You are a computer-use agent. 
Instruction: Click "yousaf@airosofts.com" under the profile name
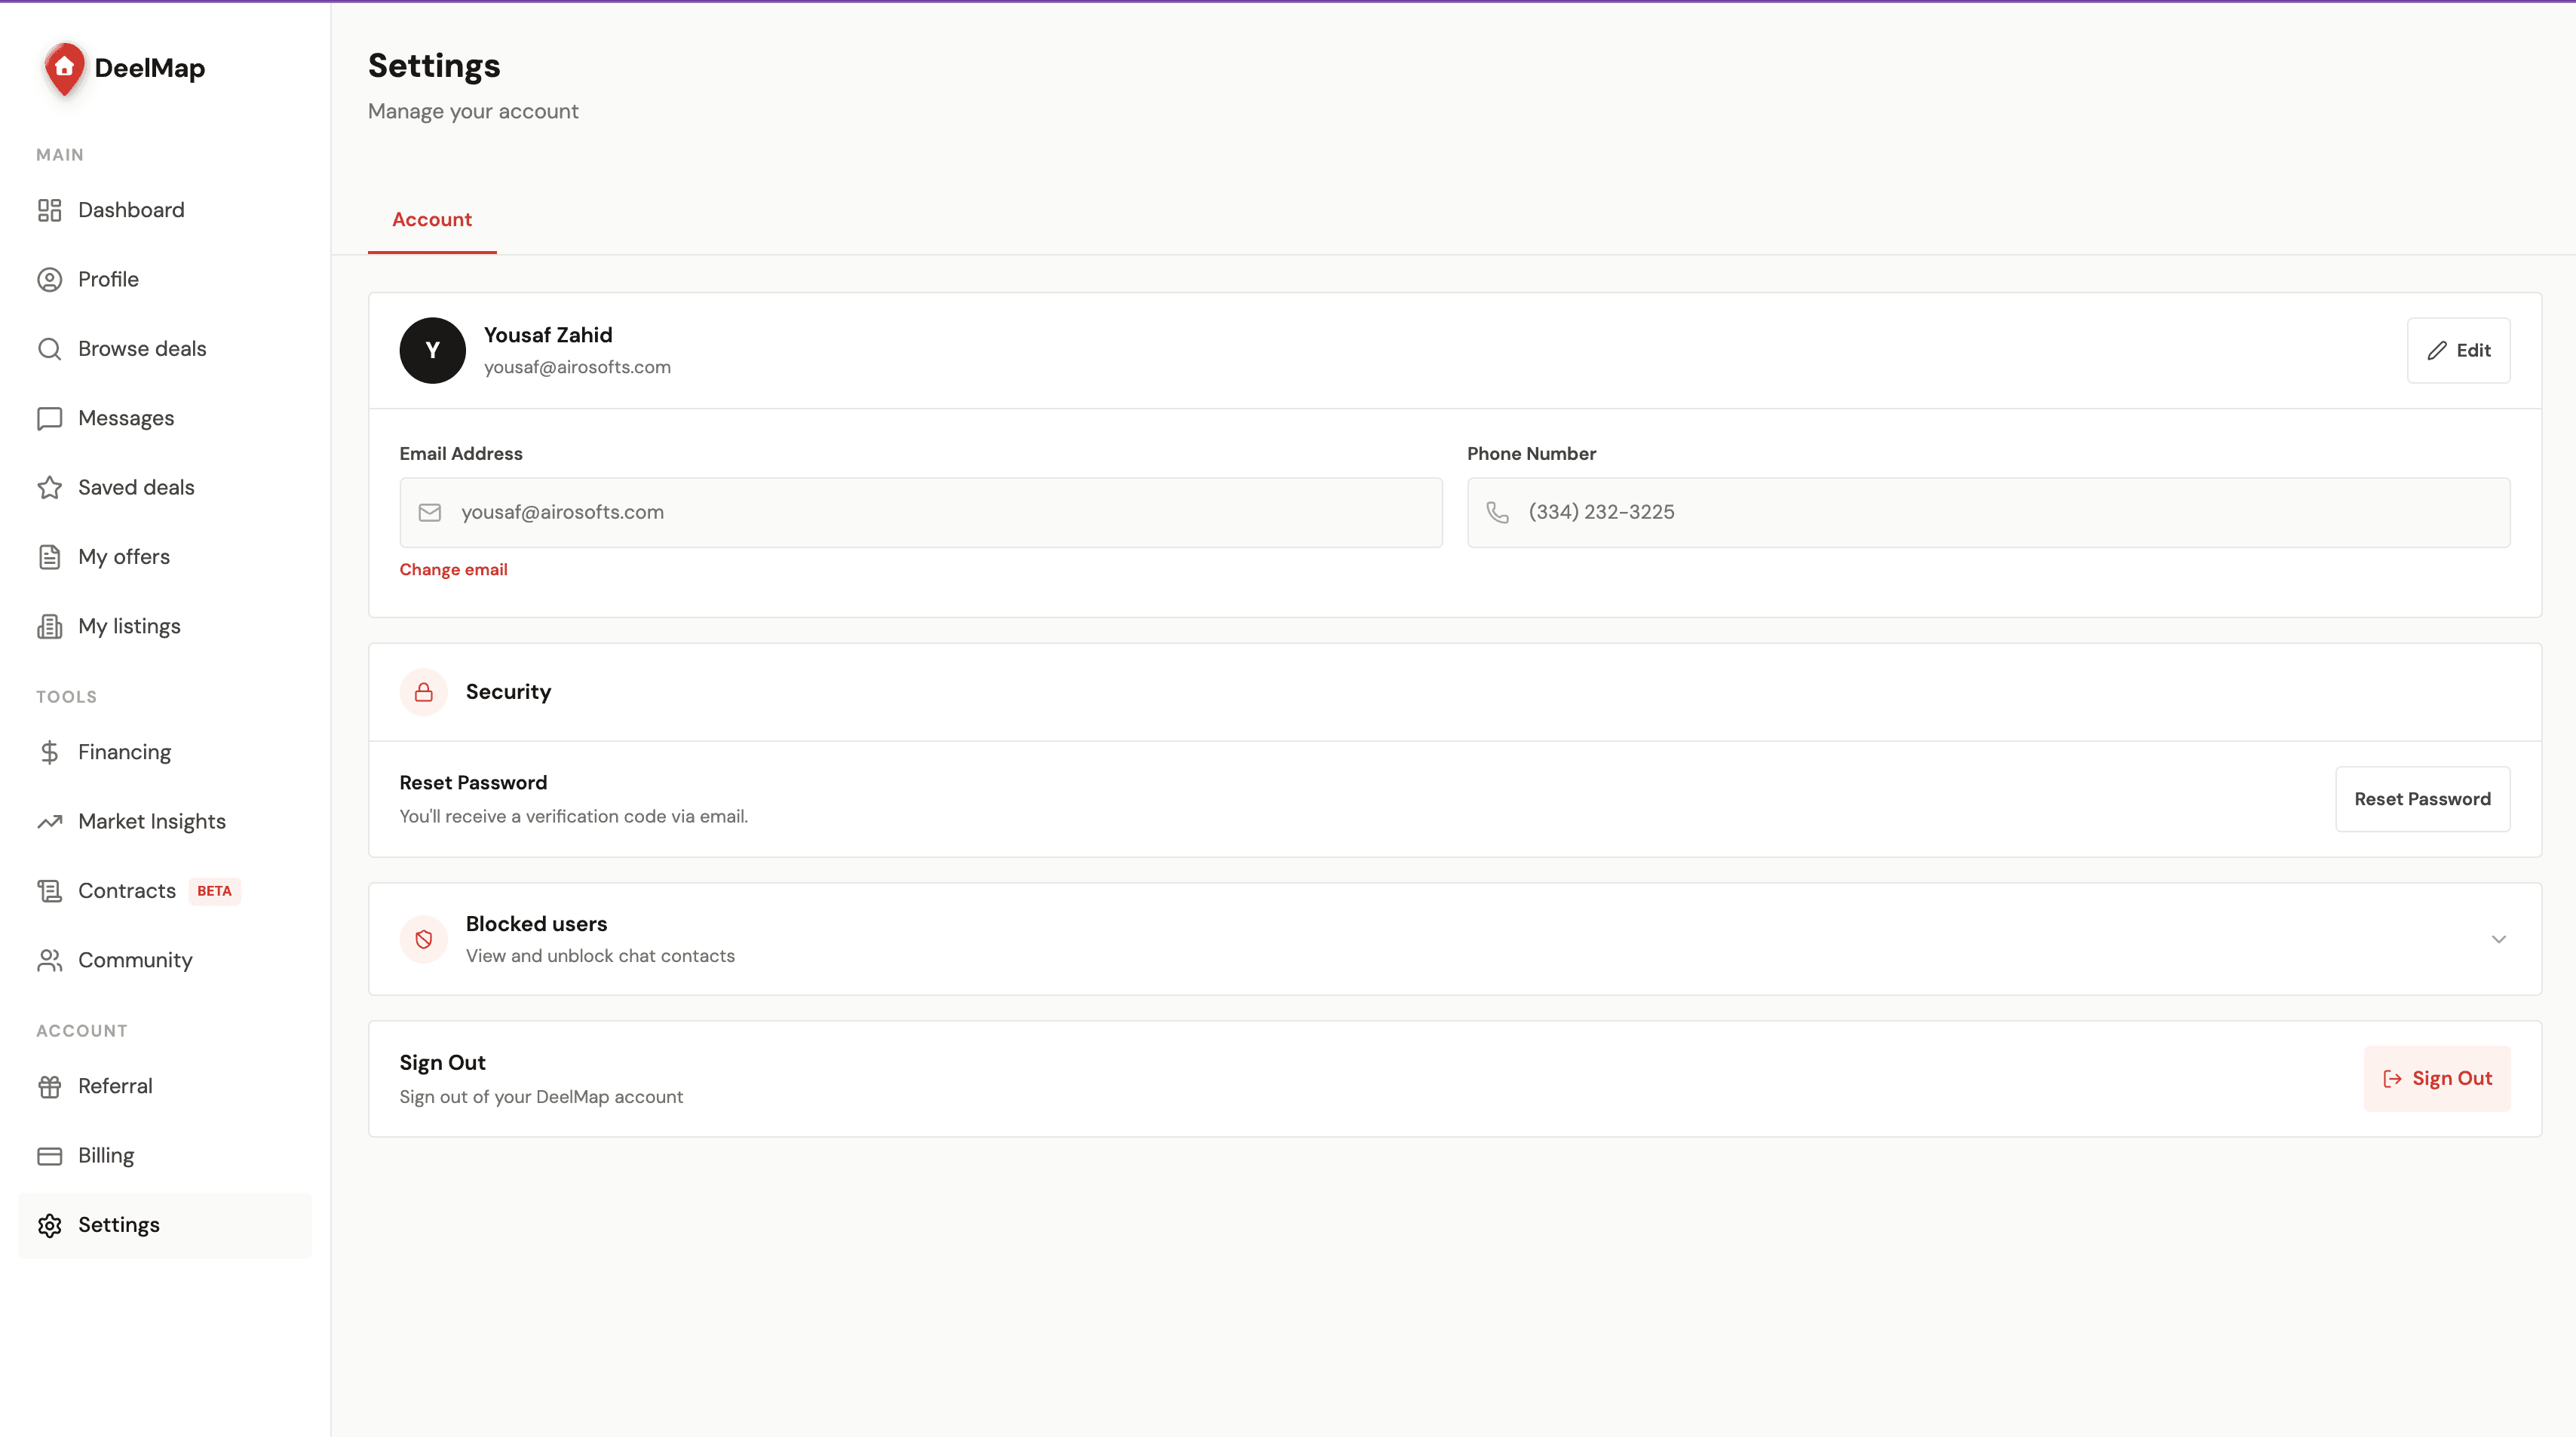coord(578,367)
